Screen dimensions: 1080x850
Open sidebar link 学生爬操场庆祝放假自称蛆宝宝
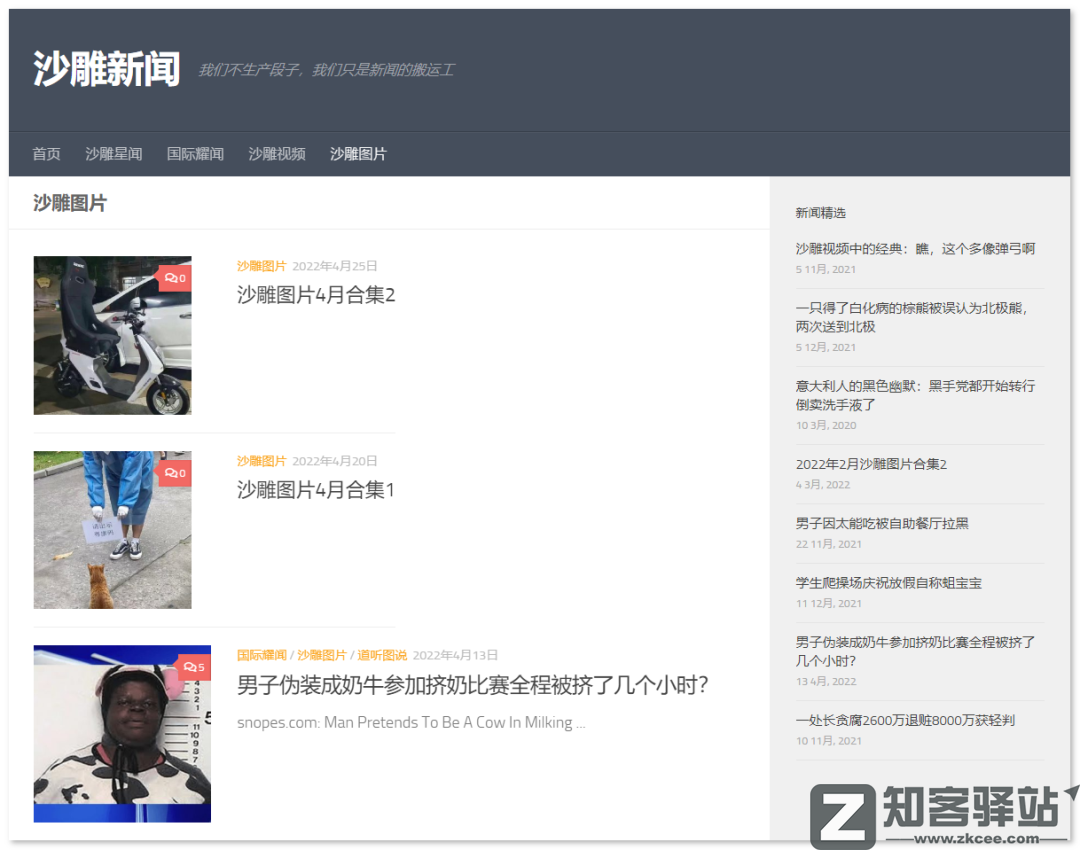887,582
